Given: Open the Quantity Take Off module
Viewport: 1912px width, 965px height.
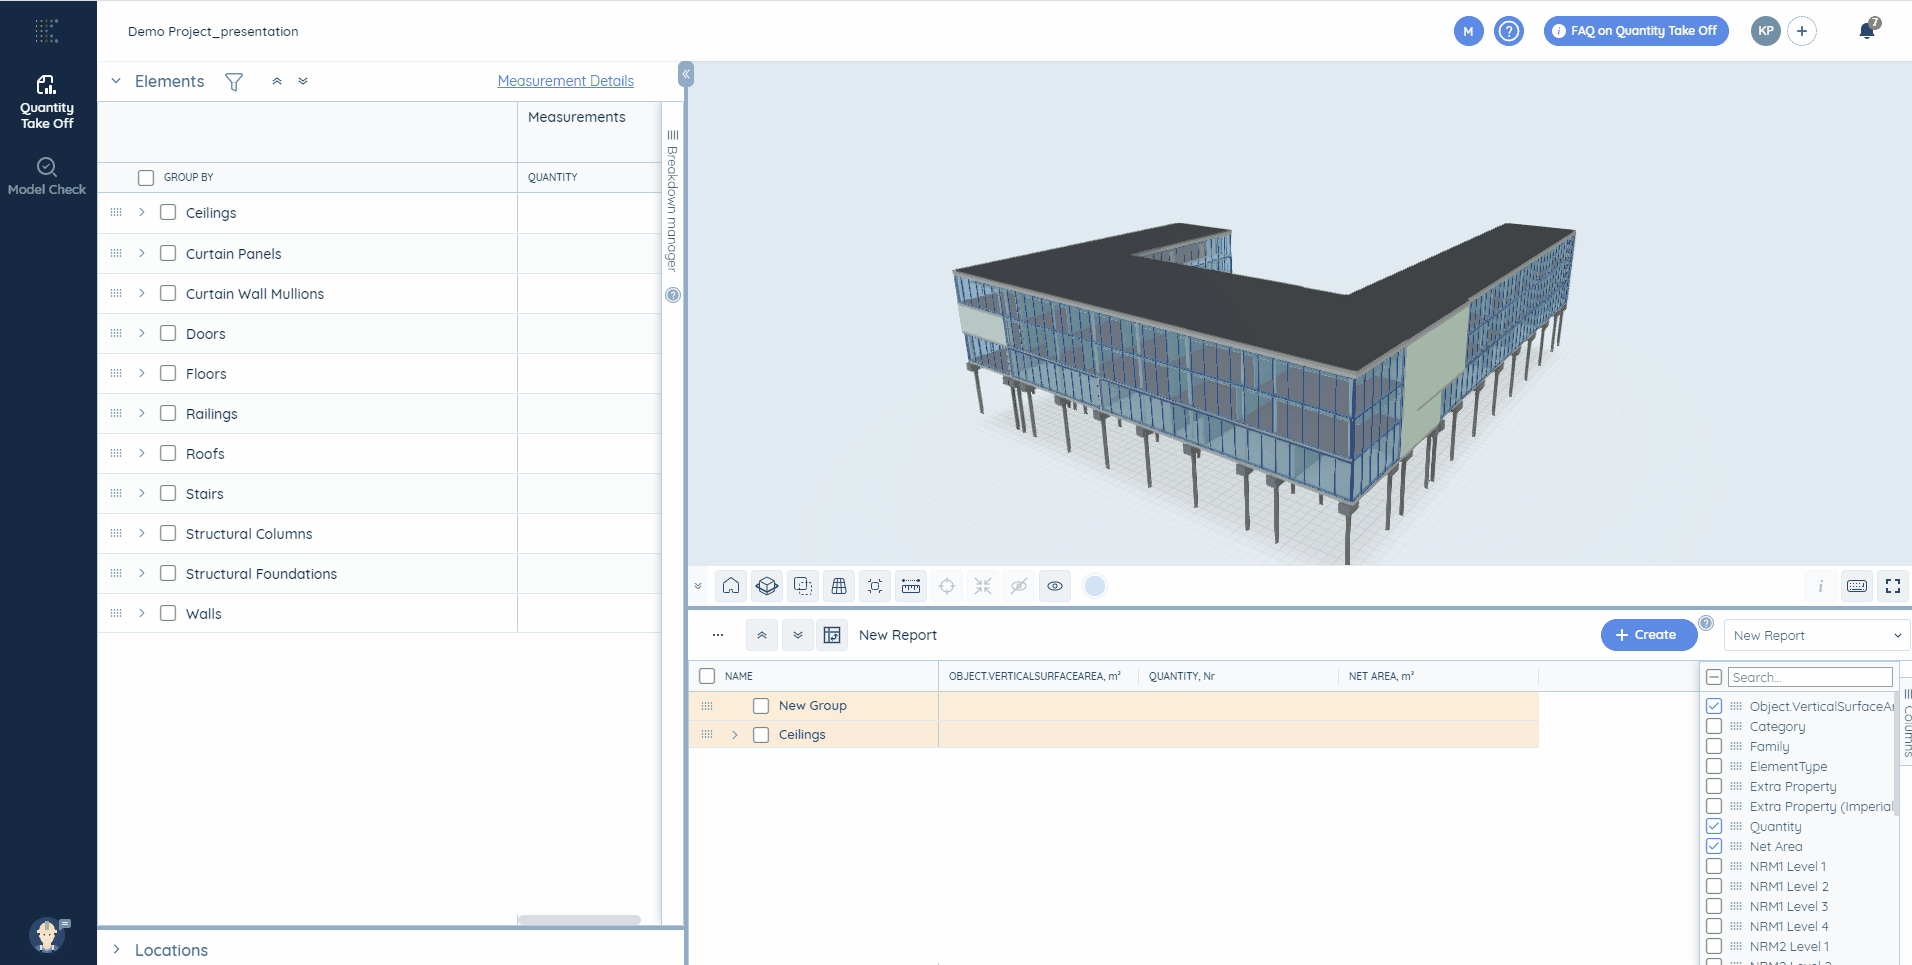Looking at the screenshot, I should [47, 102].
